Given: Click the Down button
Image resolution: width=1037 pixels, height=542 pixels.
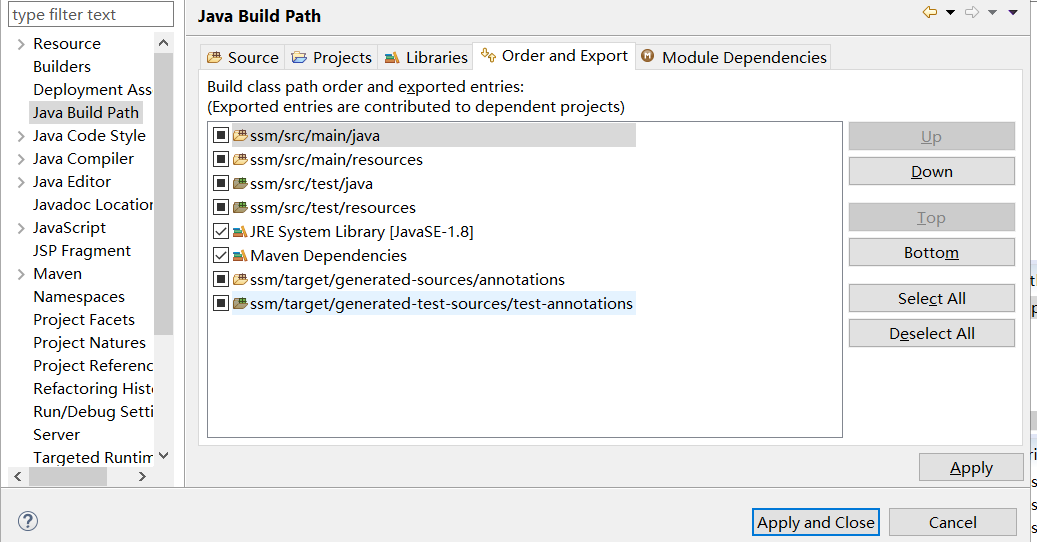Looking at the screenshot, I should [x=931, y=171].
